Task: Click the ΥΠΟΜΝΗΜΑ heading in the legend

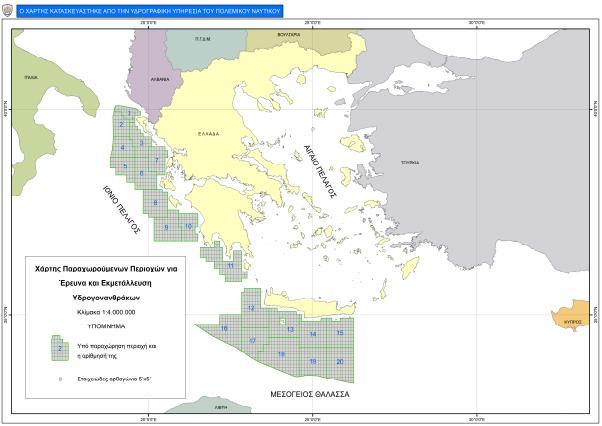Action: 106,325
